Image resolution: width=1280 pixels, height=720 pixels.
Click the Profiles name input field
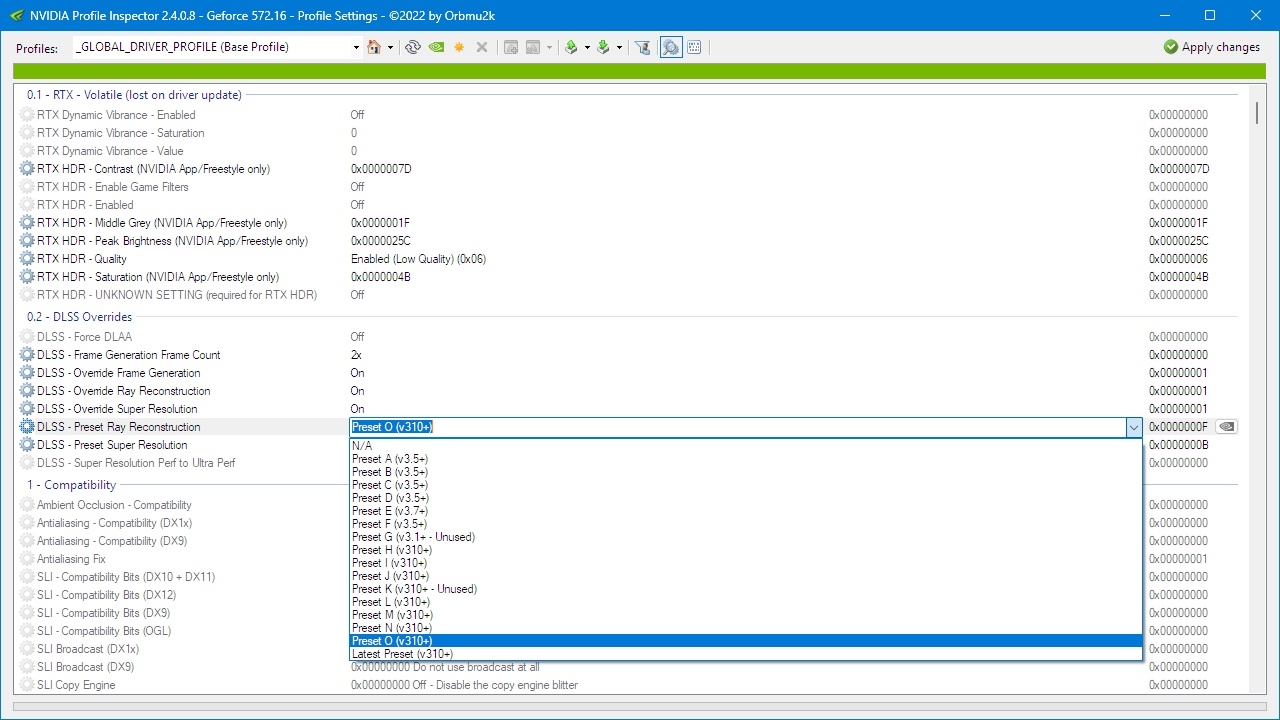(210, 47)
